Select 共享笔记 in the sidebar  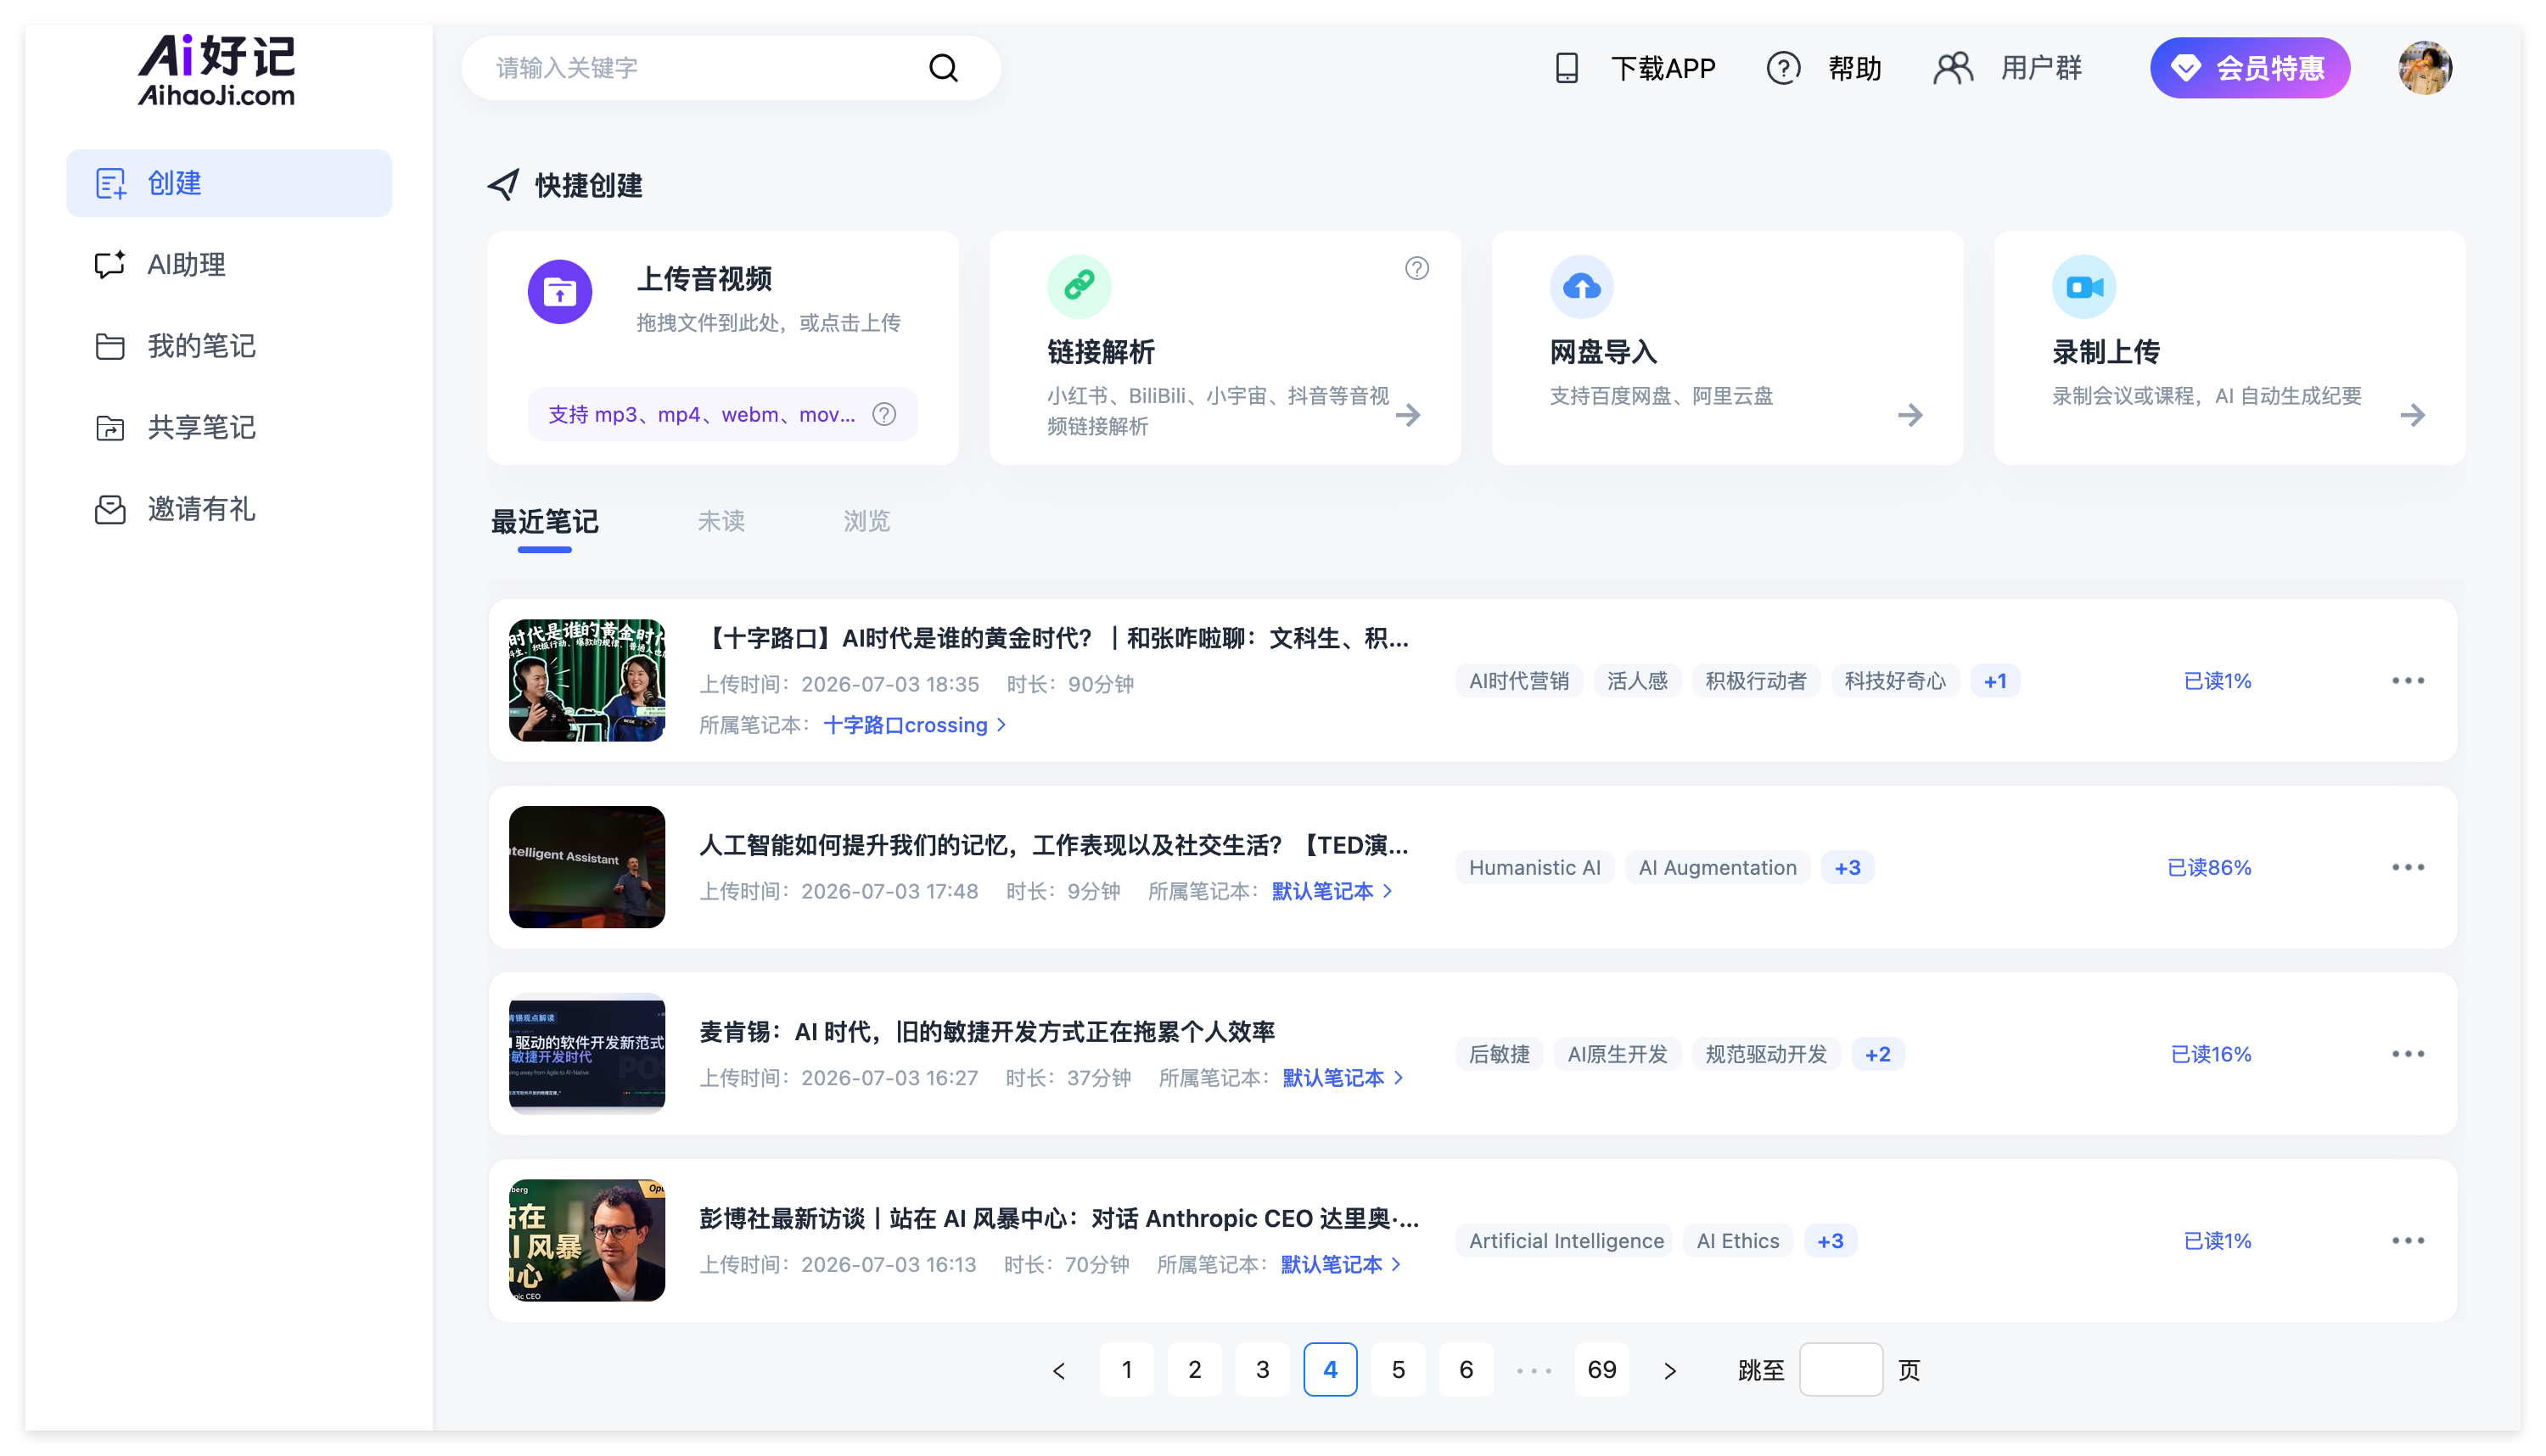click(x=229, y=428)
